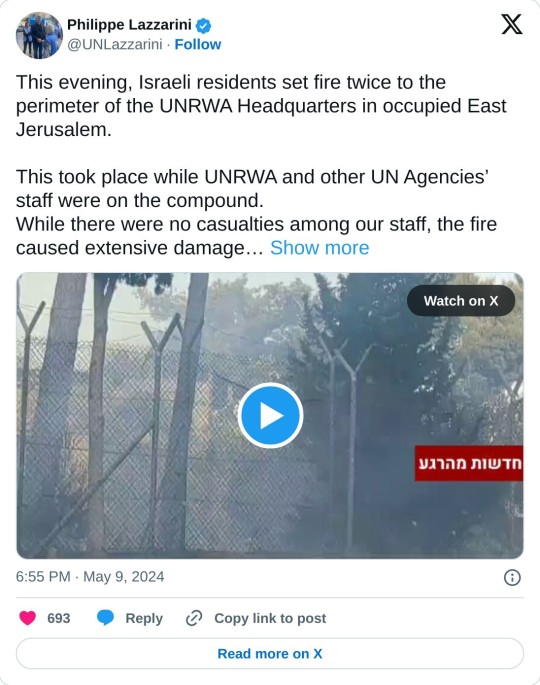This screenshot has height=685, width=540.
Task: Open the Philippe Lazzarini display name
Action: pos(129,25)
